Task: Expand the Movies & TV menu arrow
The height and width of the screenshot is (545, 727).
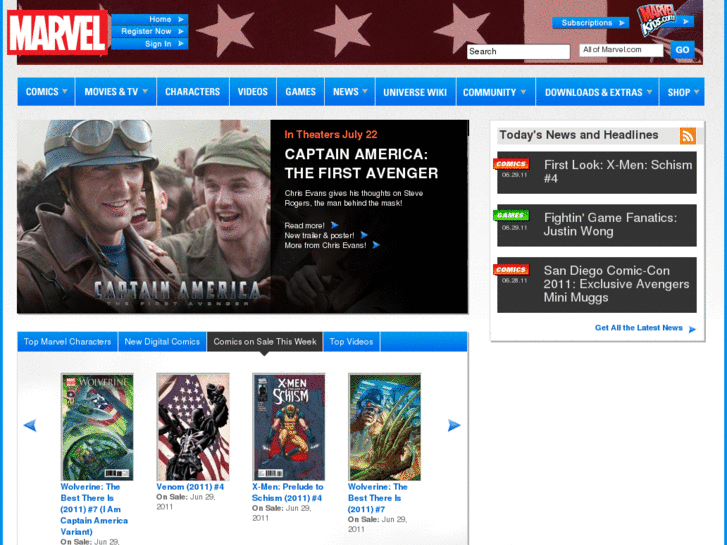Action: [145, 91]
